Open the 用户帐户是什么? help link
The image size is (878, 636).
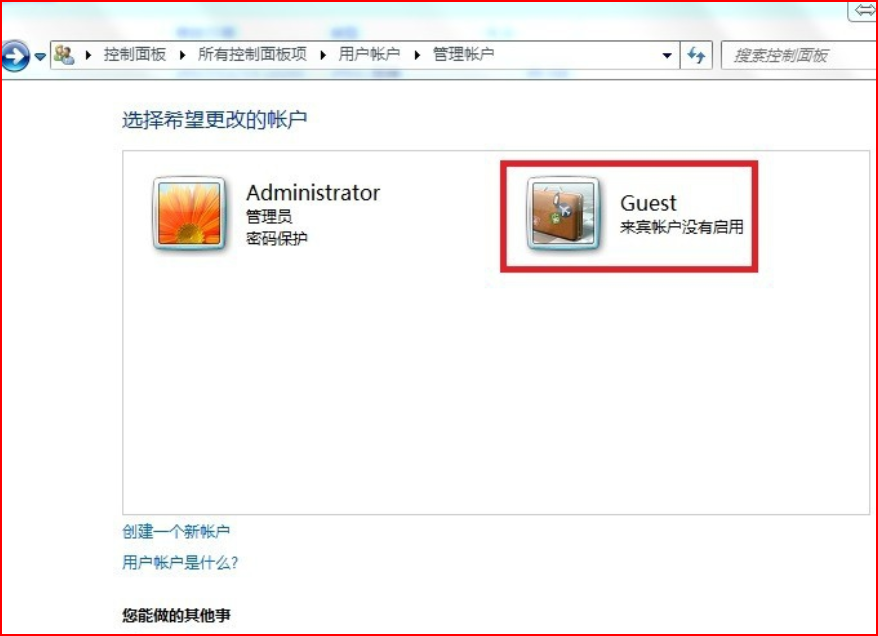click(x=180, y=562)
